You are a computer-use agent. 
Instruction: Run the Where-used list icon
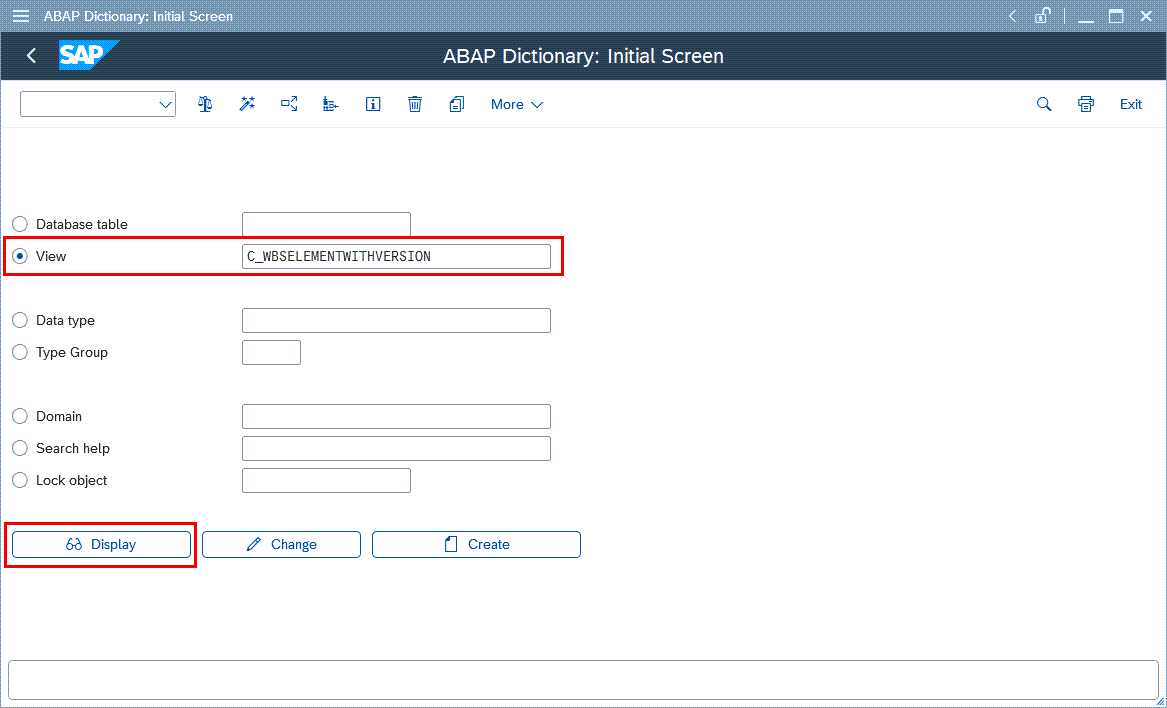288,104
